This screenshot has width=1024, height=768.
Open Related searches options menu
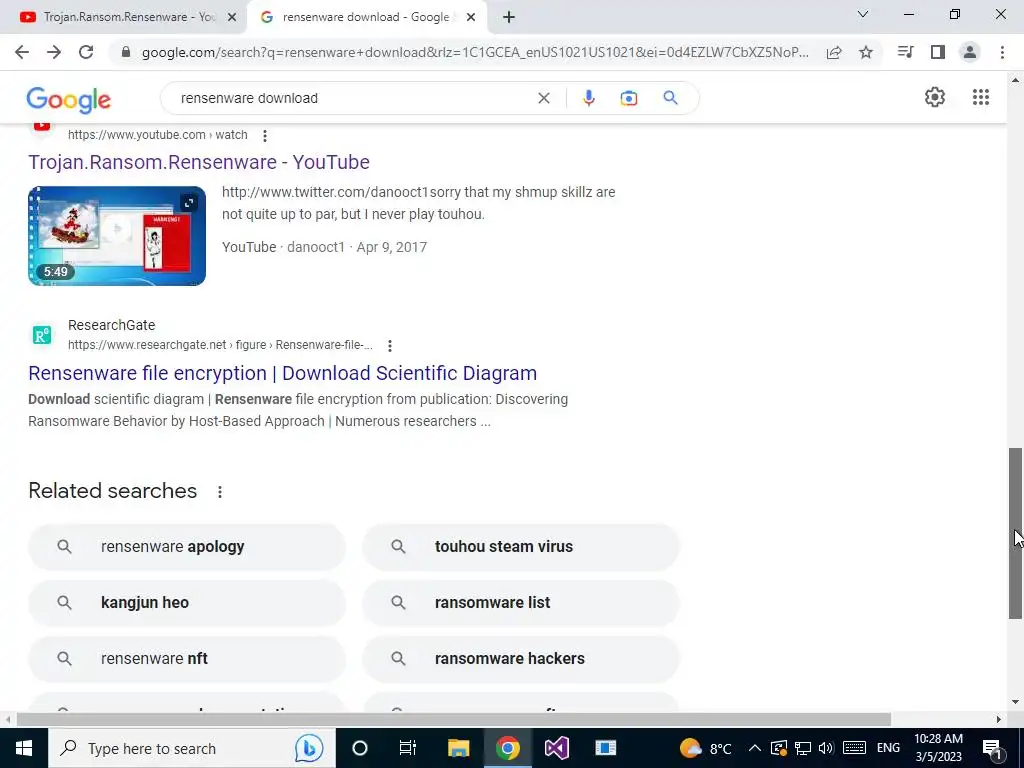tap(220, 492)
